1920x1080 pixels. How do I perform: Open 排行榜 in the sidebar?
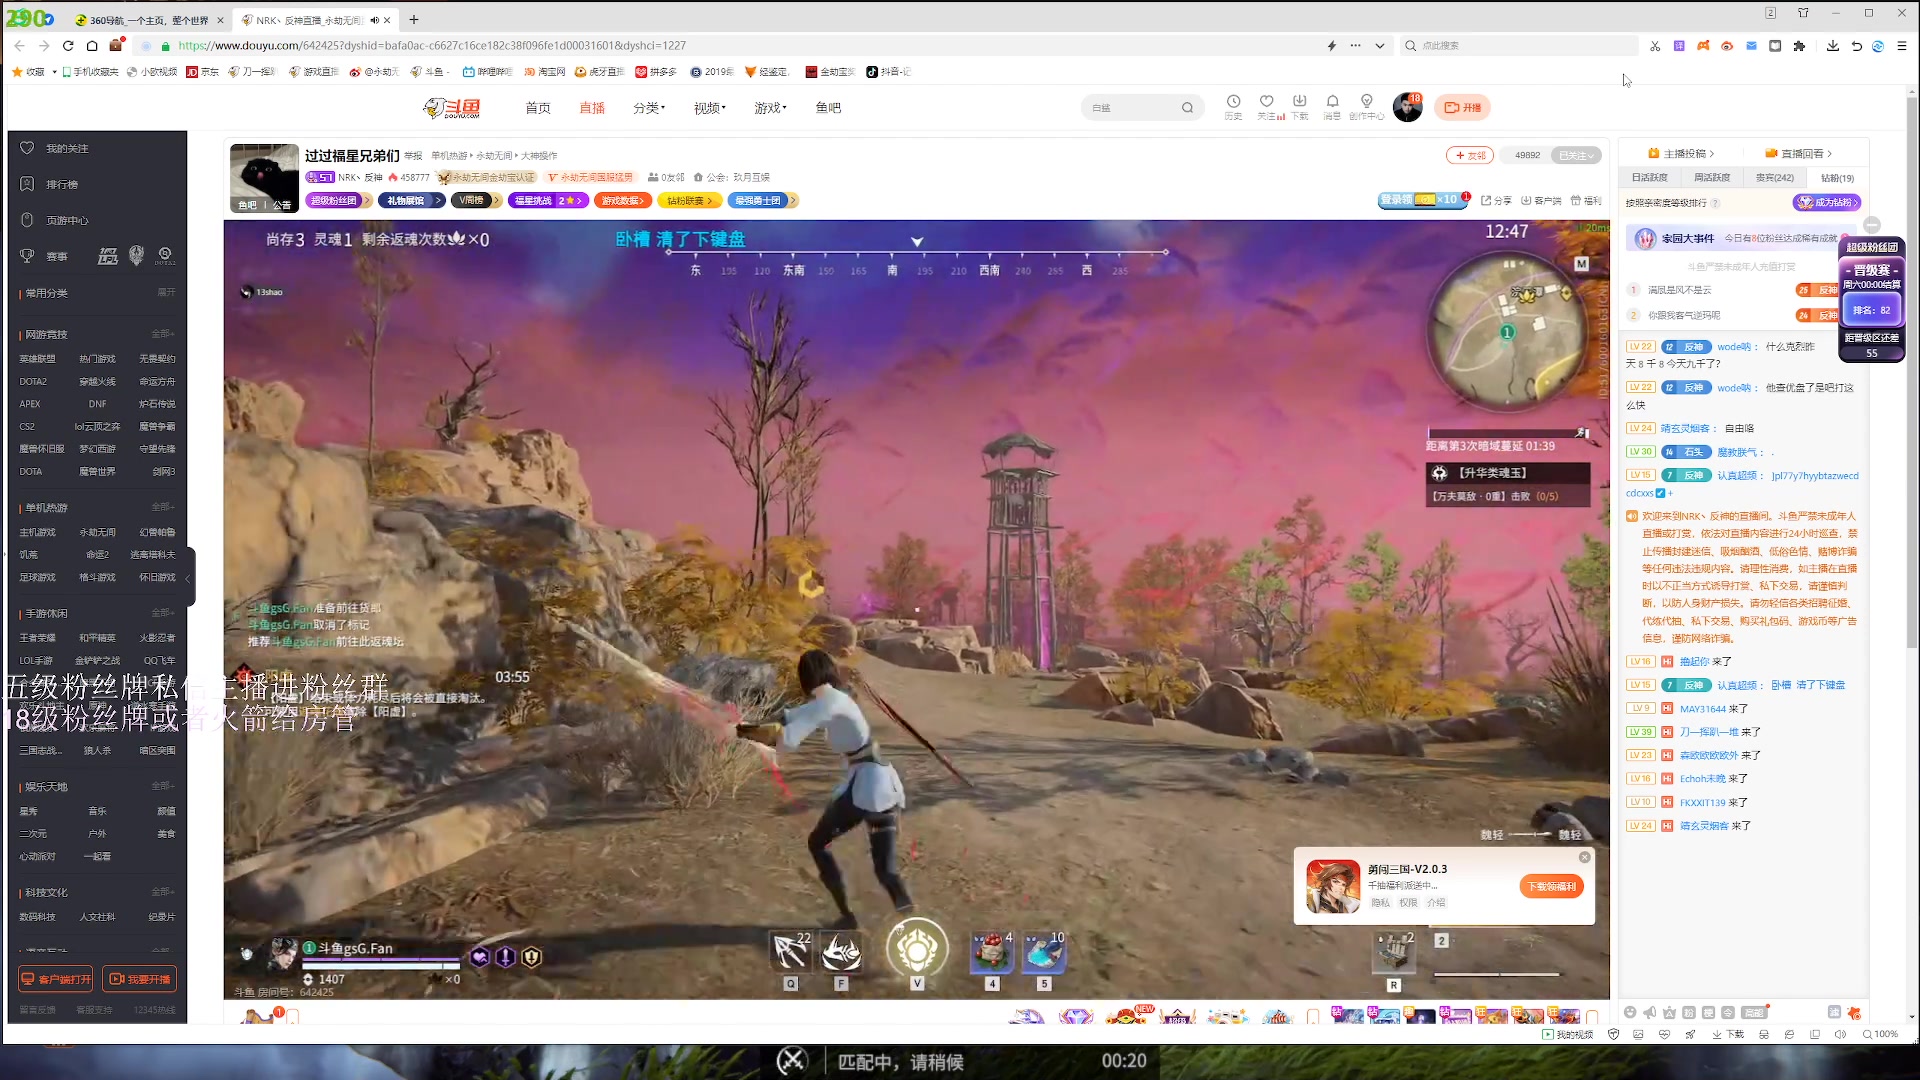(62, 184)
